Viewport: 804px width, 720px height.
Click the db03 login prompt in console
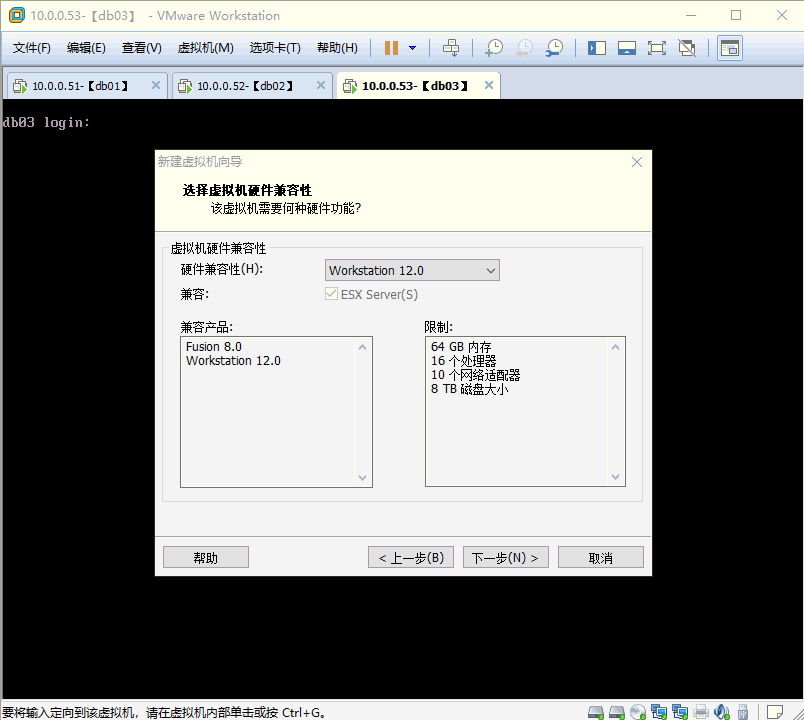pos(46,123)
